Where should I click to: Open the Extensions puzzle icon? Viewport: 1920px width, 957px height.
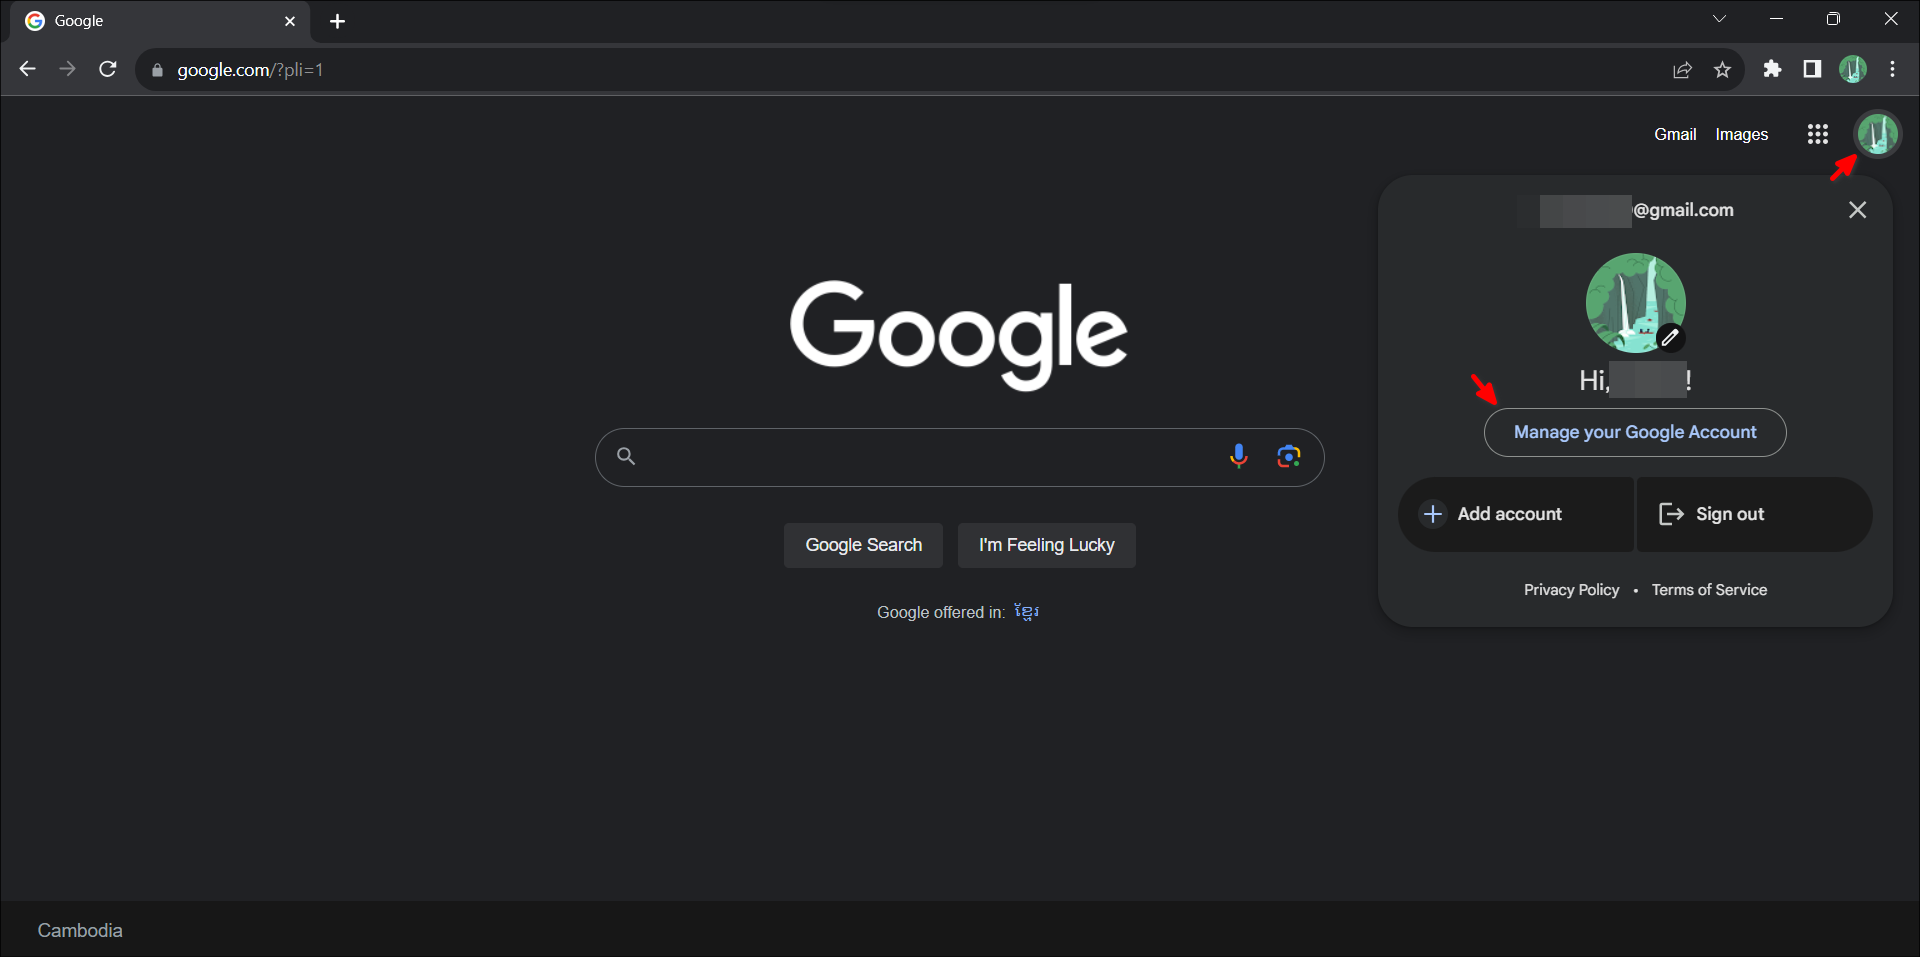(1772, 69)
